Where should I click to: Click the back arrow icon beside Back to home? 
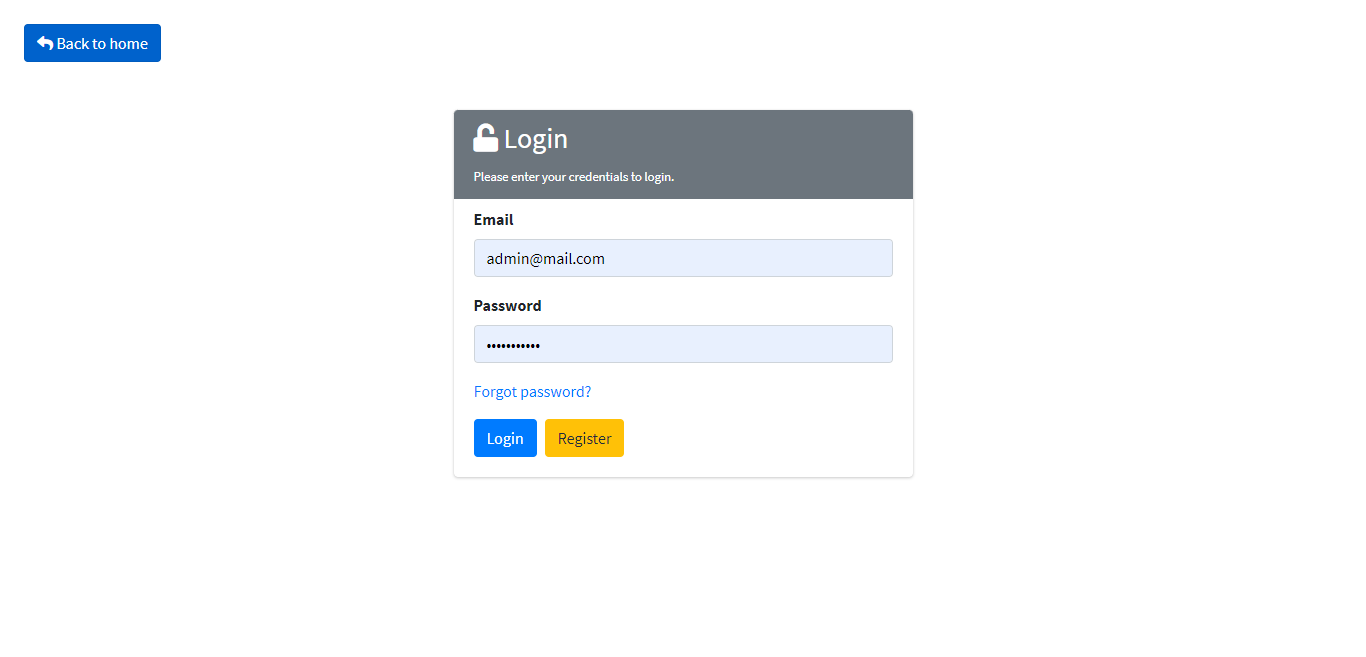click(45, 43)
